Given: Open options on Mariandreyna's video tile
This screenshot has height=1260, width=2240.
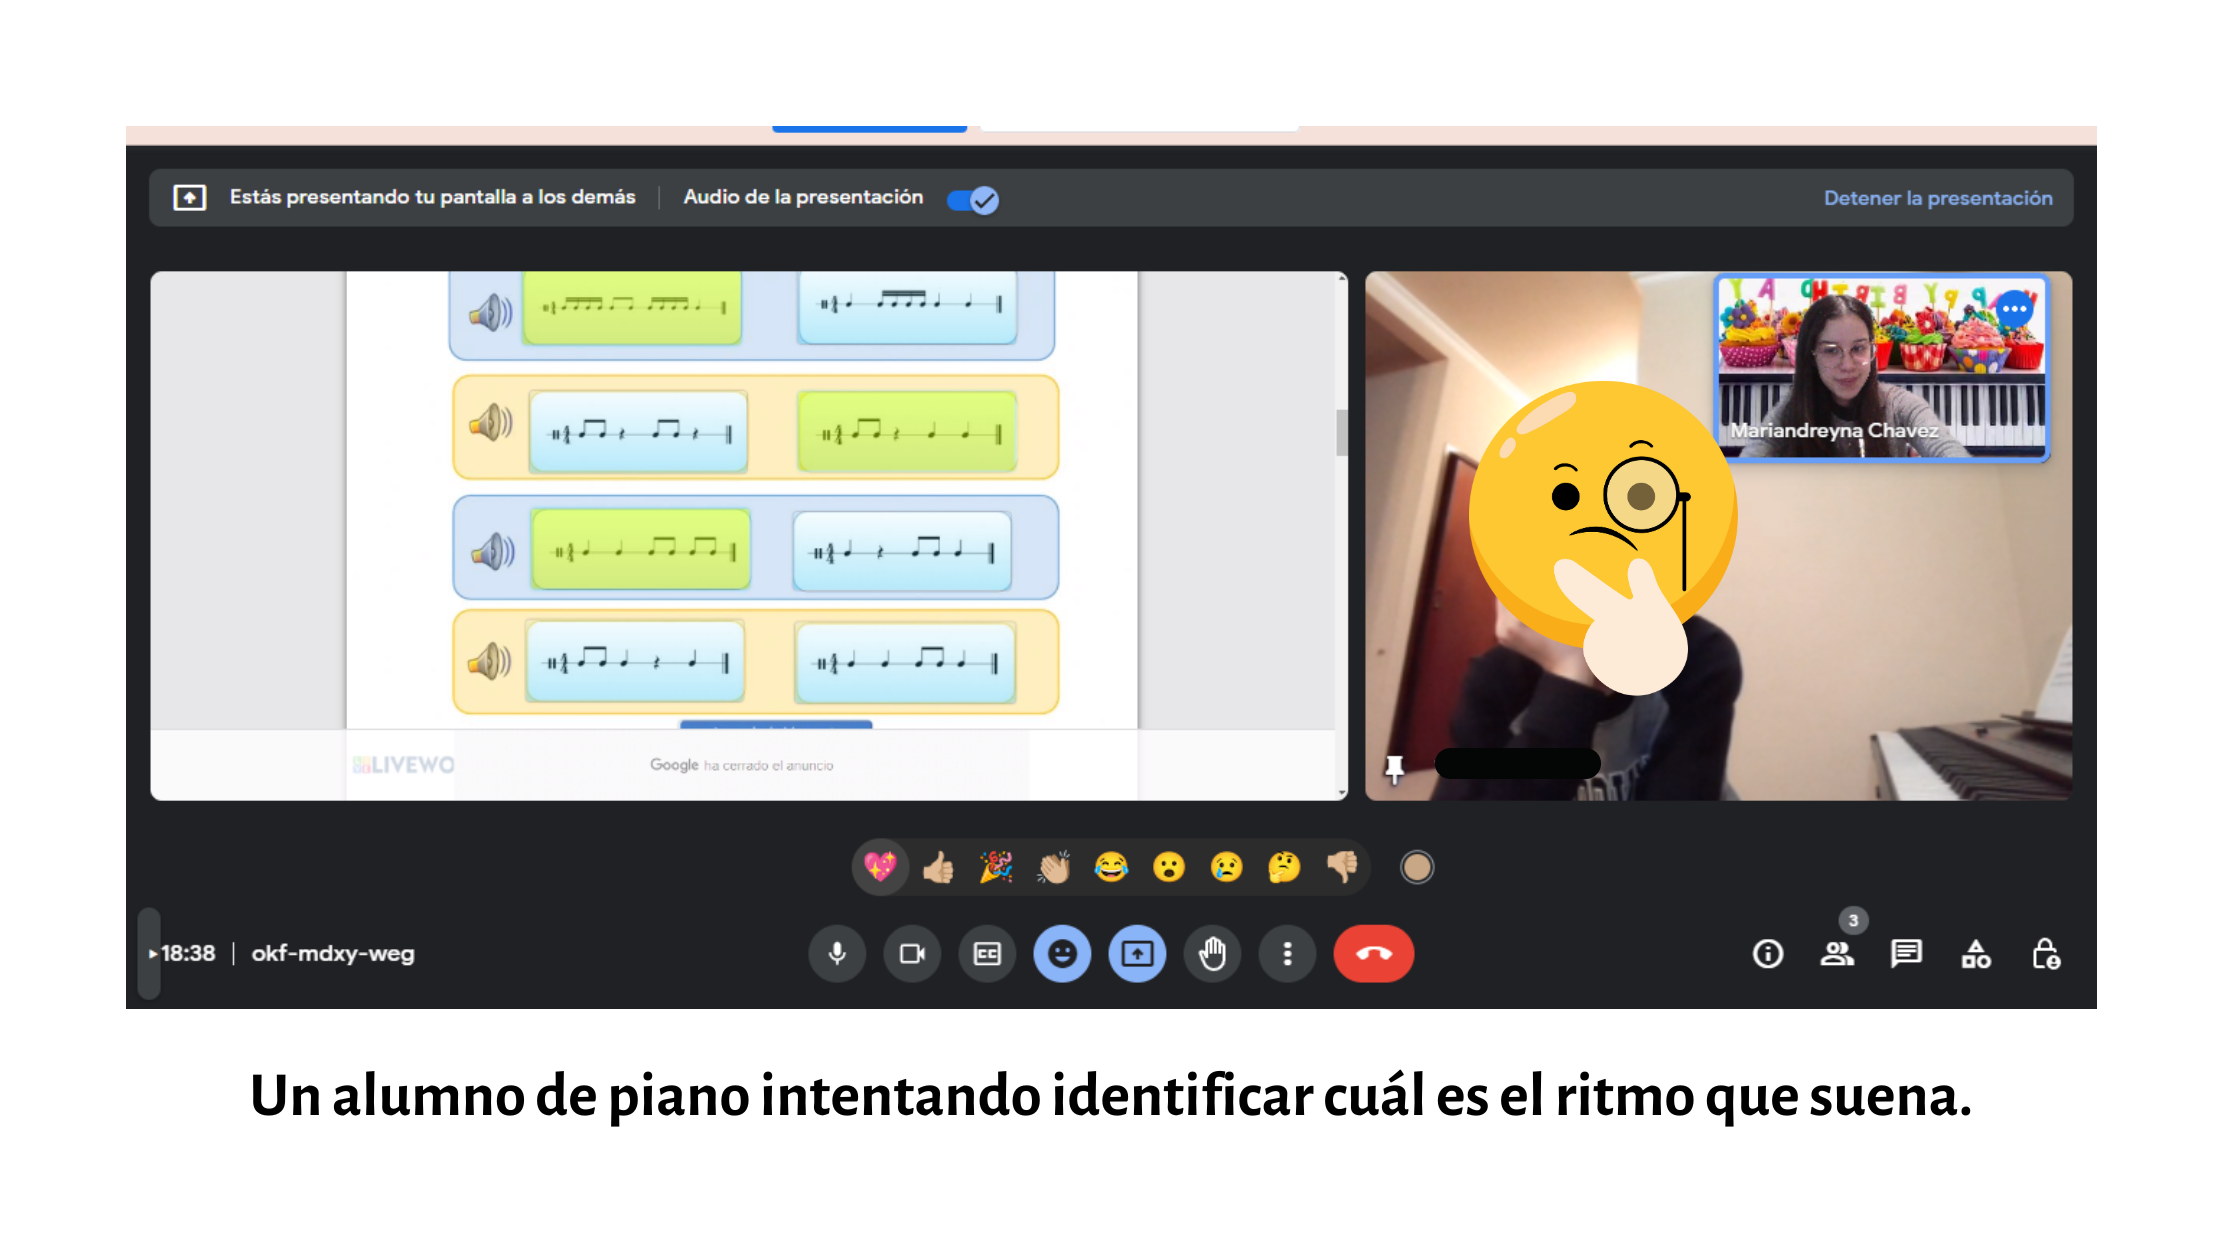Looking at the screenshot, I should [2014, 309].
